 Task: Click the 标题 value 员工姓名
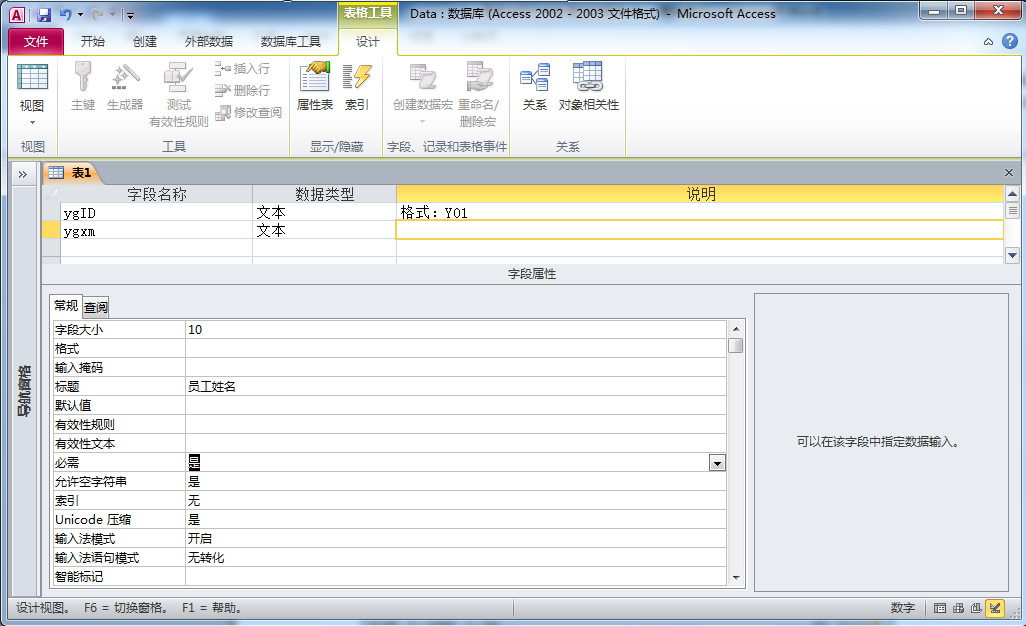455,387
